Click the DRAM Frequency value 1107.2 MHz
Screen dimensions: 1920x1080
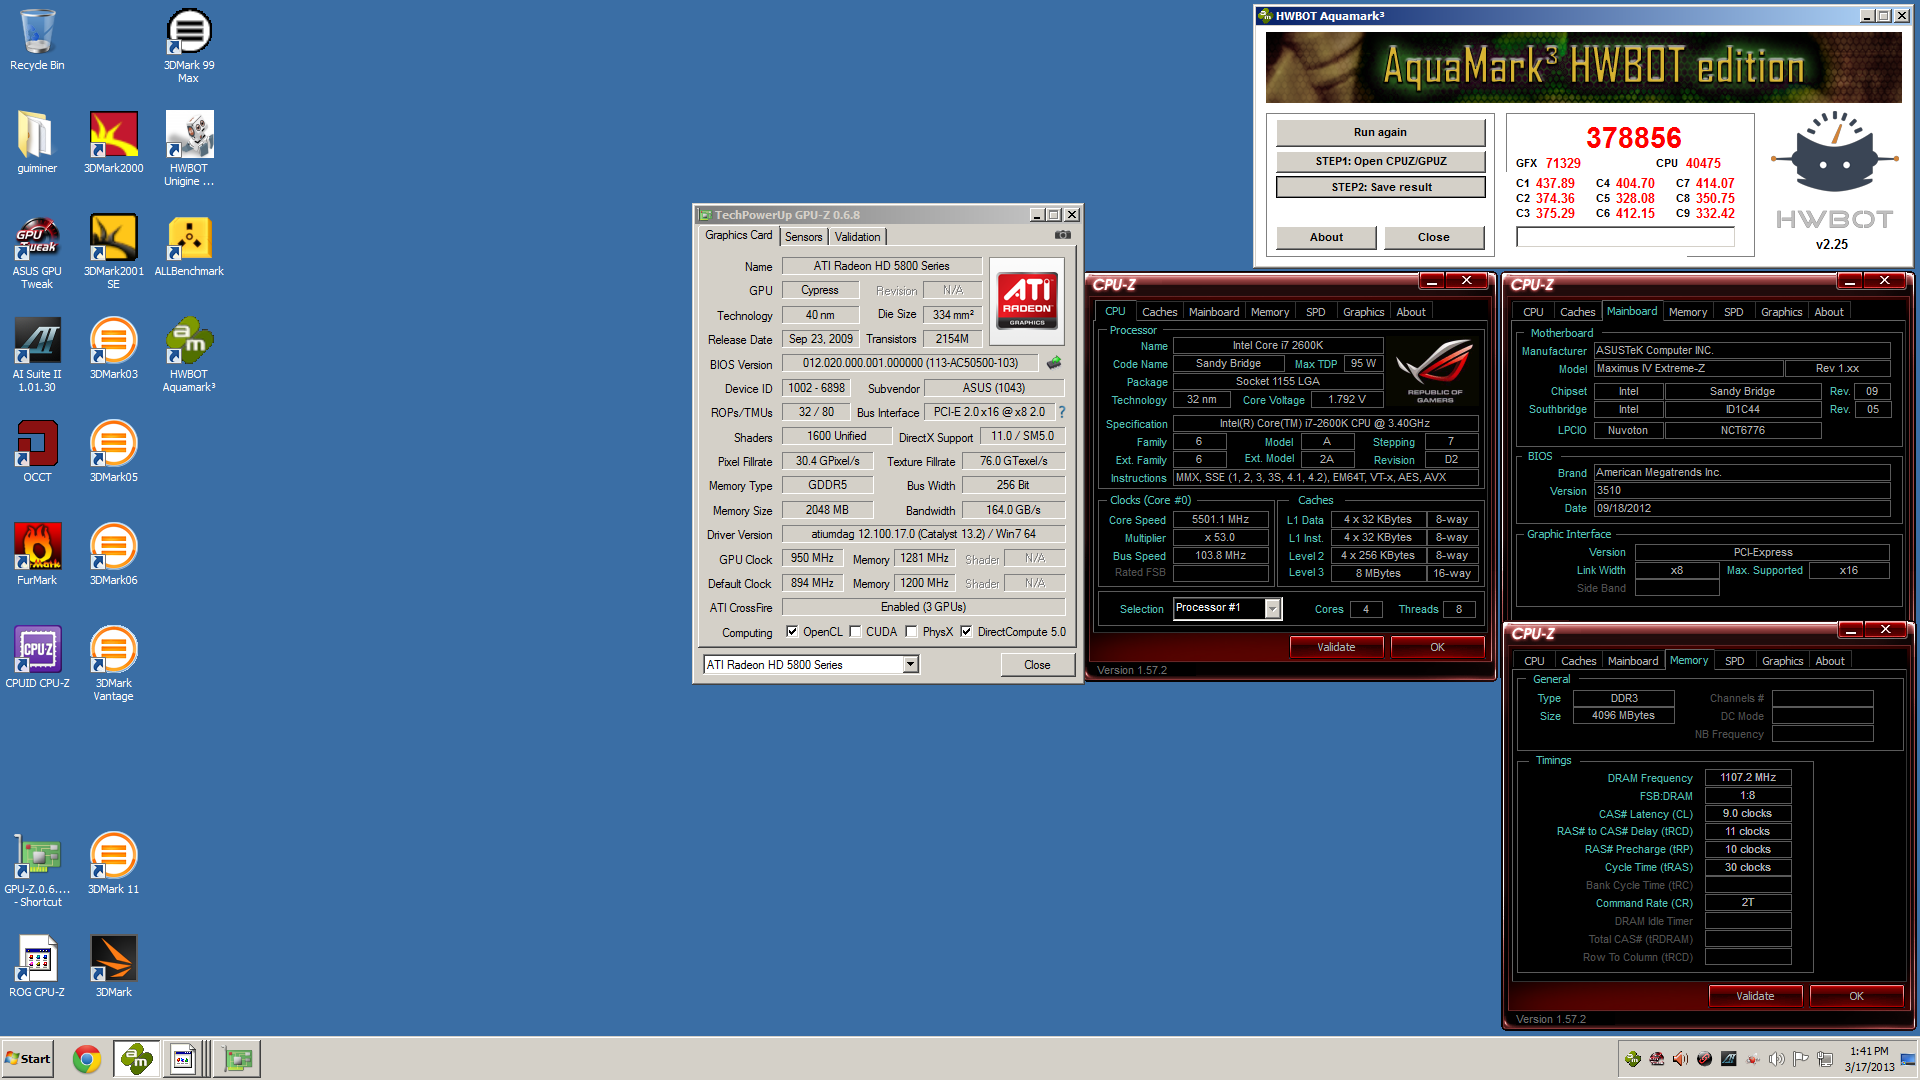[1747, 777]
